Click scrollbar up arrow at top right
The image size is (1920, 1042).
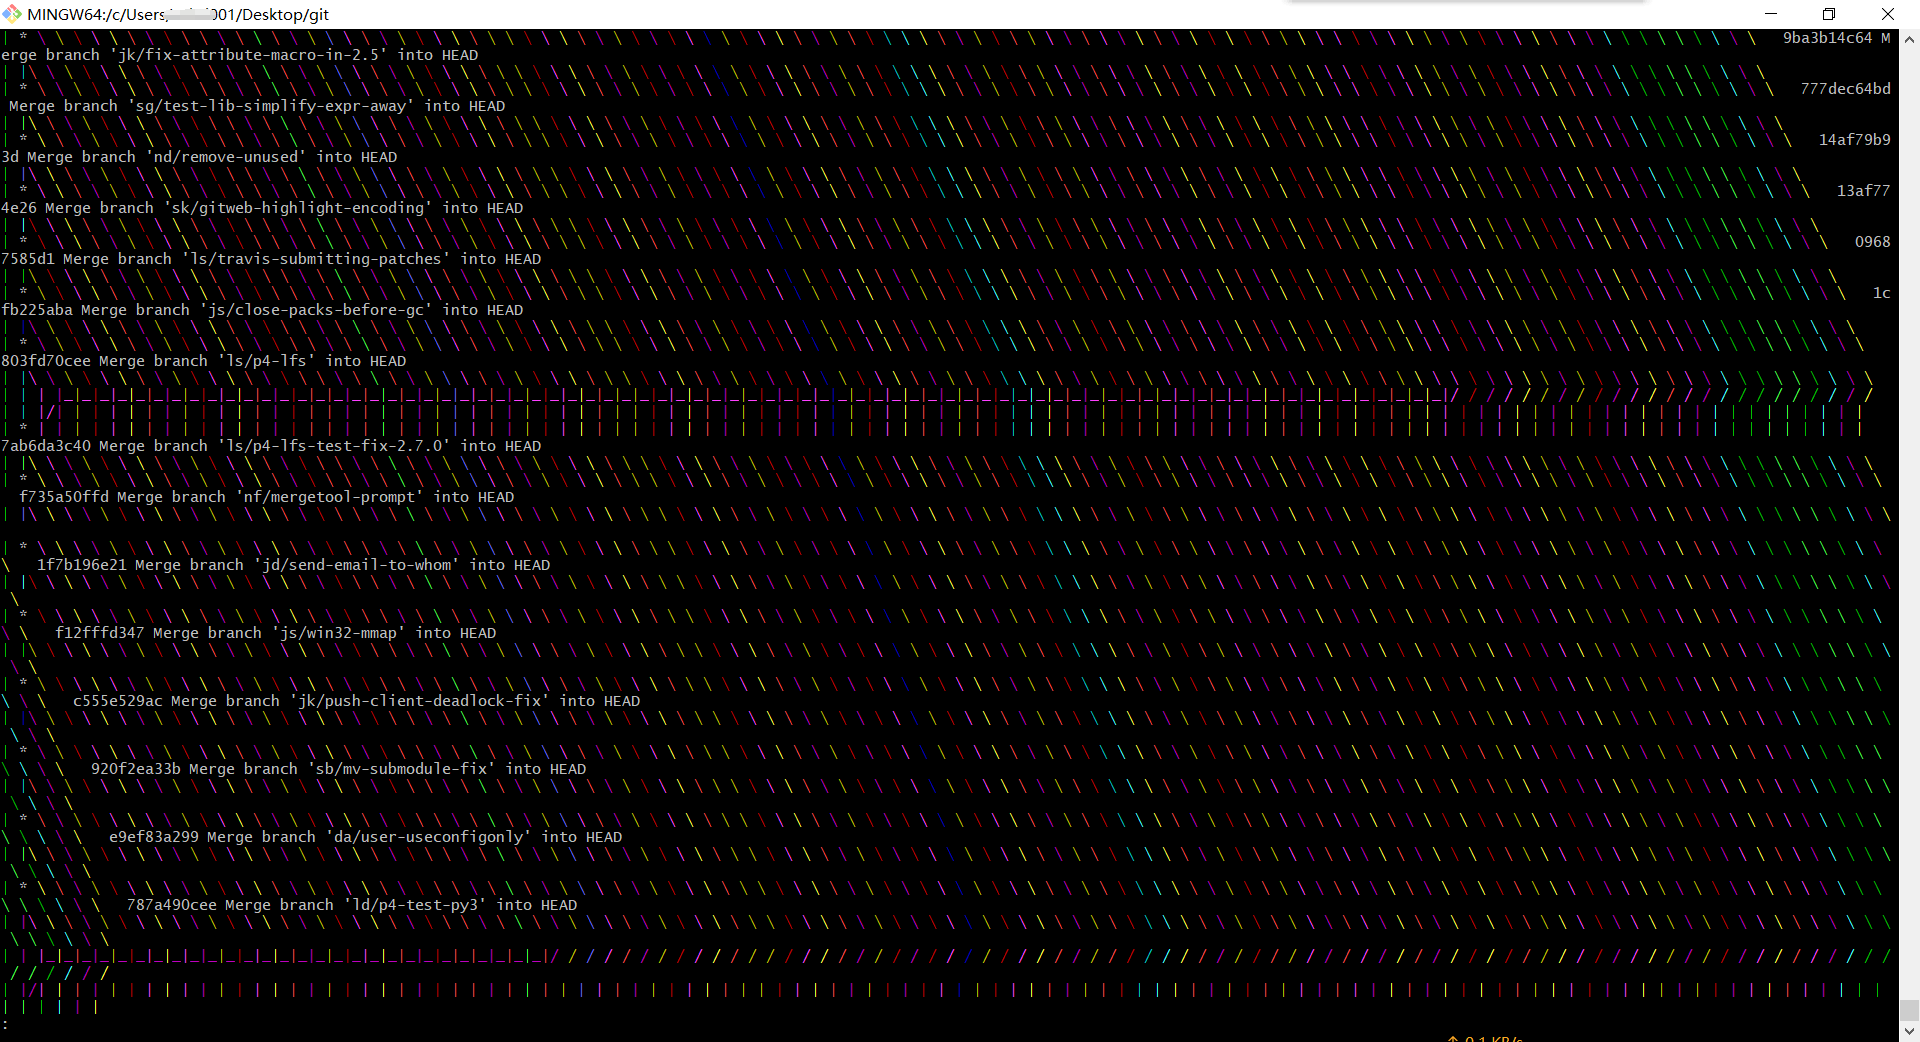click(x=1909, y=40)
